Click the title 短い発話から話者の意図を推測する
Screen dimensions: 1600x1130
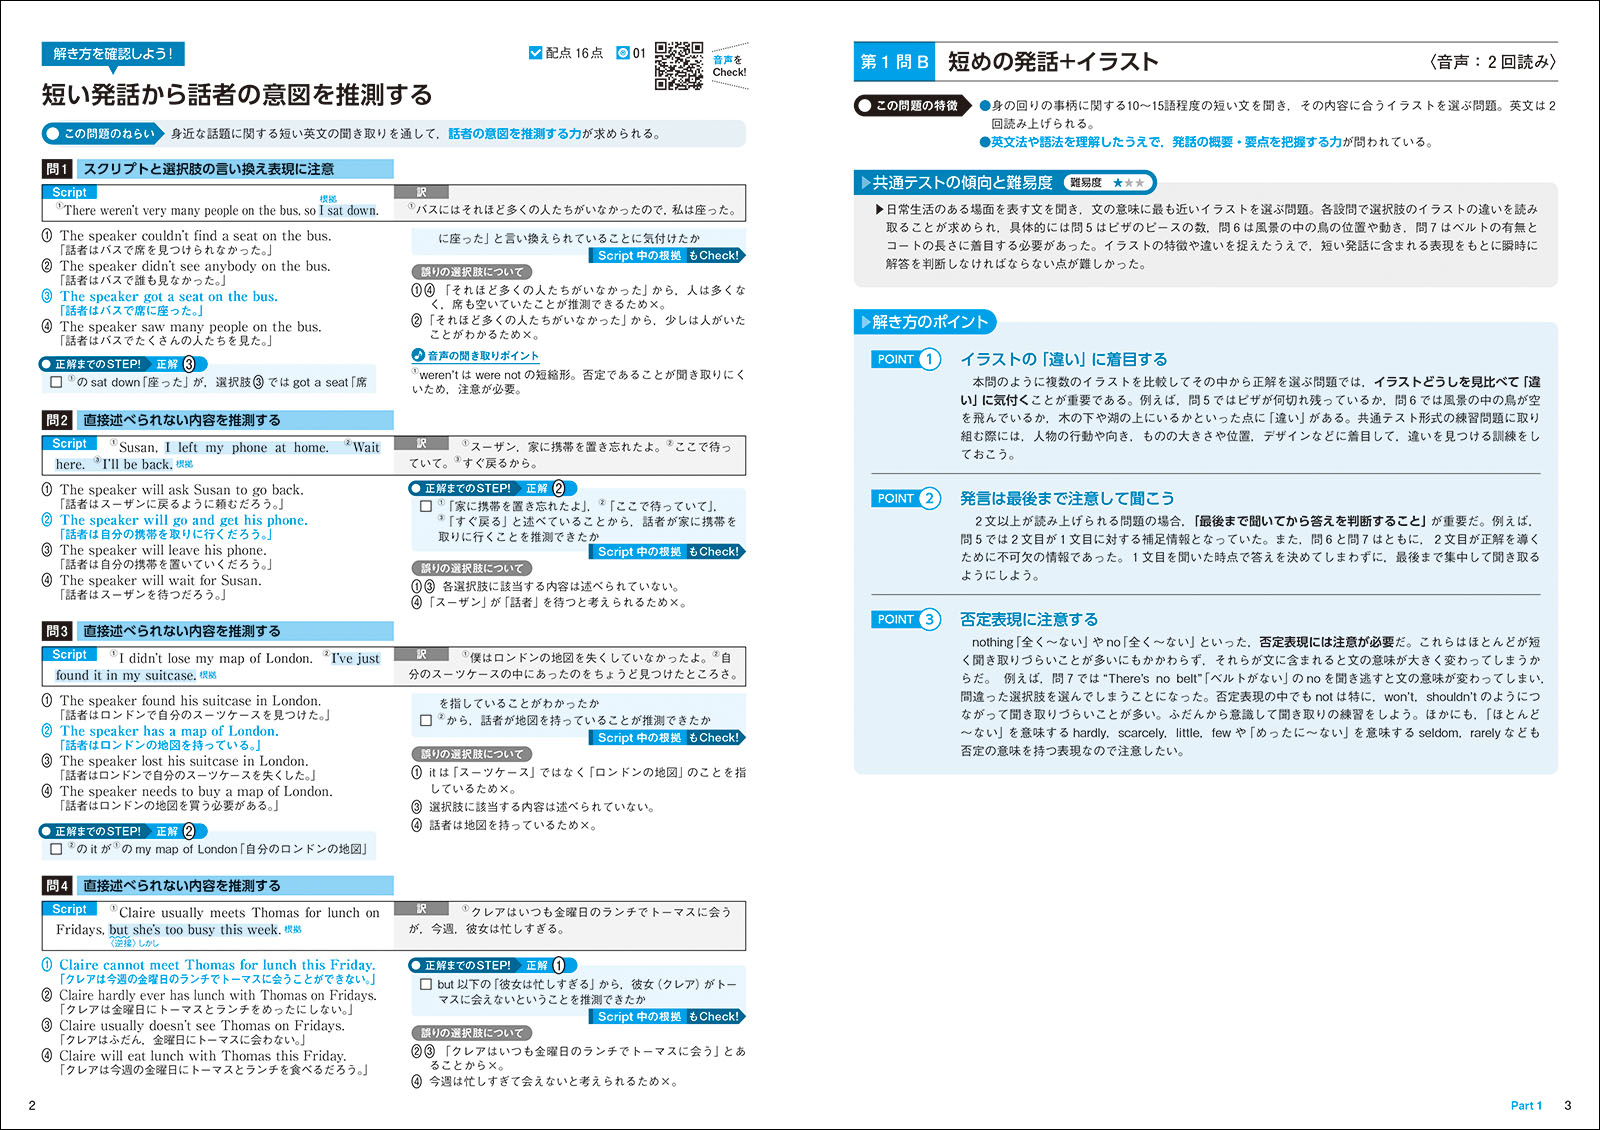point(237,95)
